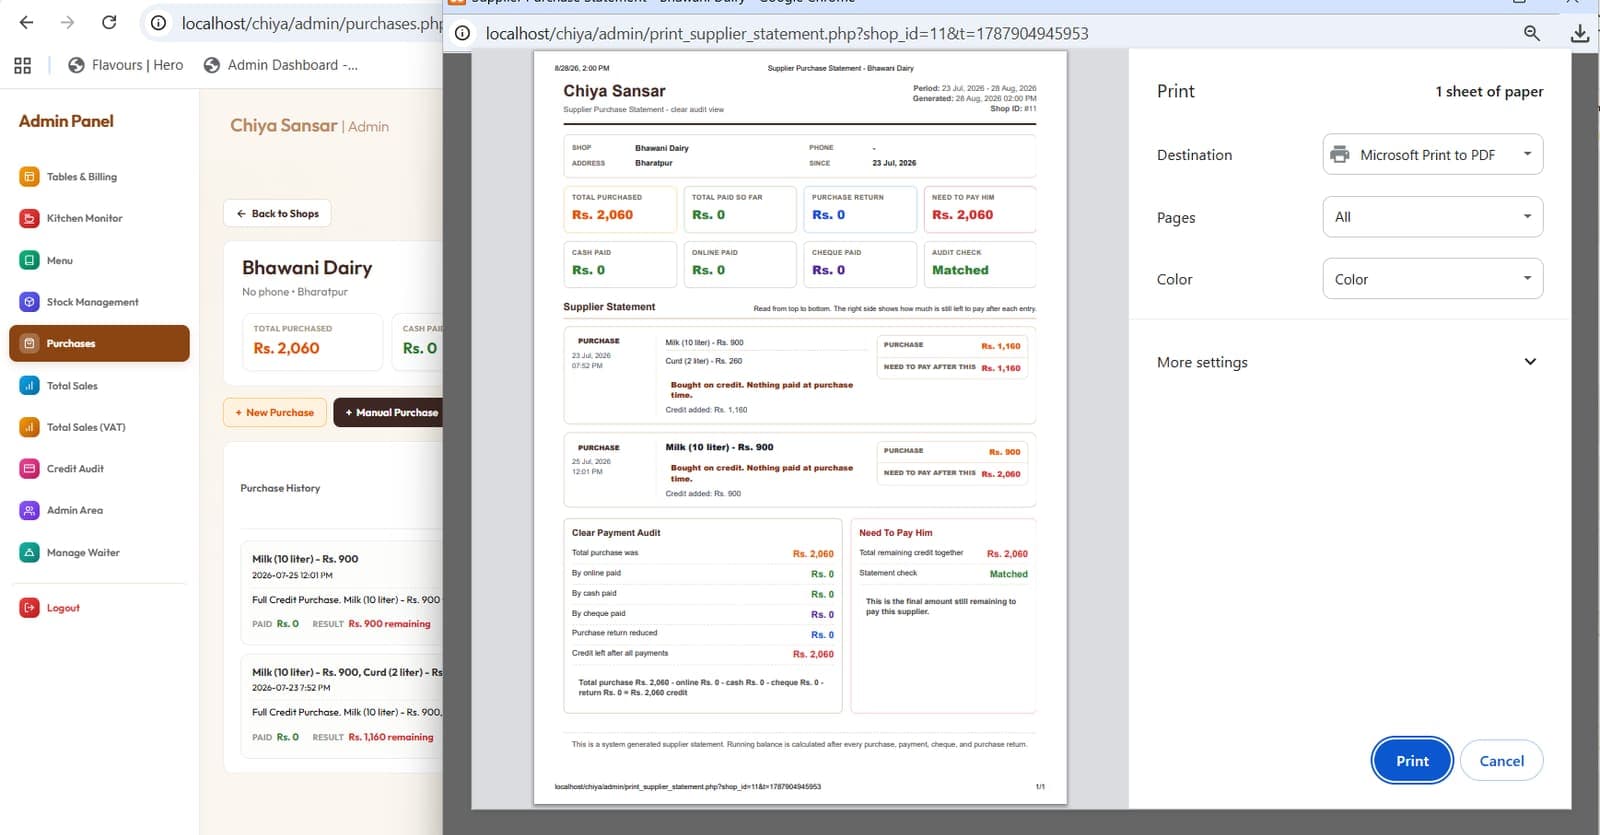Click the Menu sidebar icon
The height and width of the screenshot is (835, 1600).
(x=29, y=260)
